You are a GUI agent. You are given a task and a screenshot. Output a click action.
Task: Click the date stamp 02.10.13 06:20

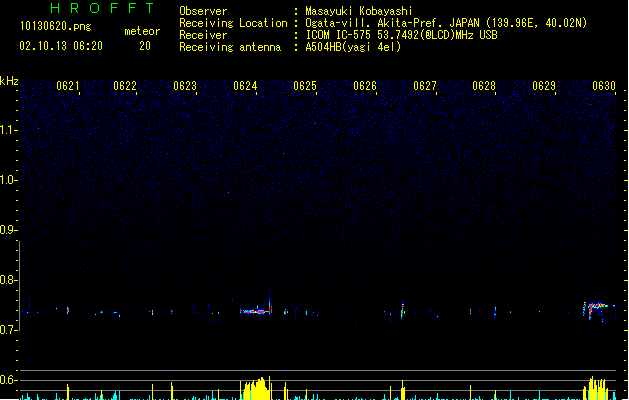click(x=61, y=46)
